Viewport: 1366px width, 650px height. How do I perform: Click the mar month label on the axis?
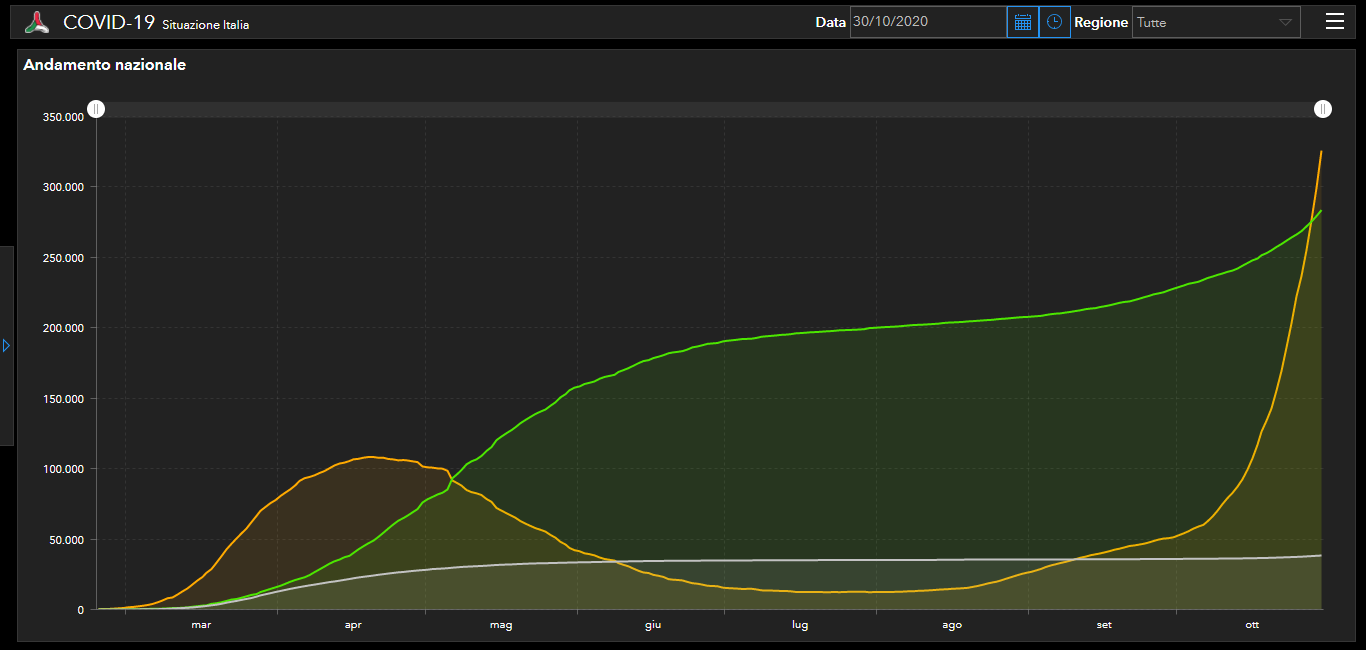(x=201, y=625)
